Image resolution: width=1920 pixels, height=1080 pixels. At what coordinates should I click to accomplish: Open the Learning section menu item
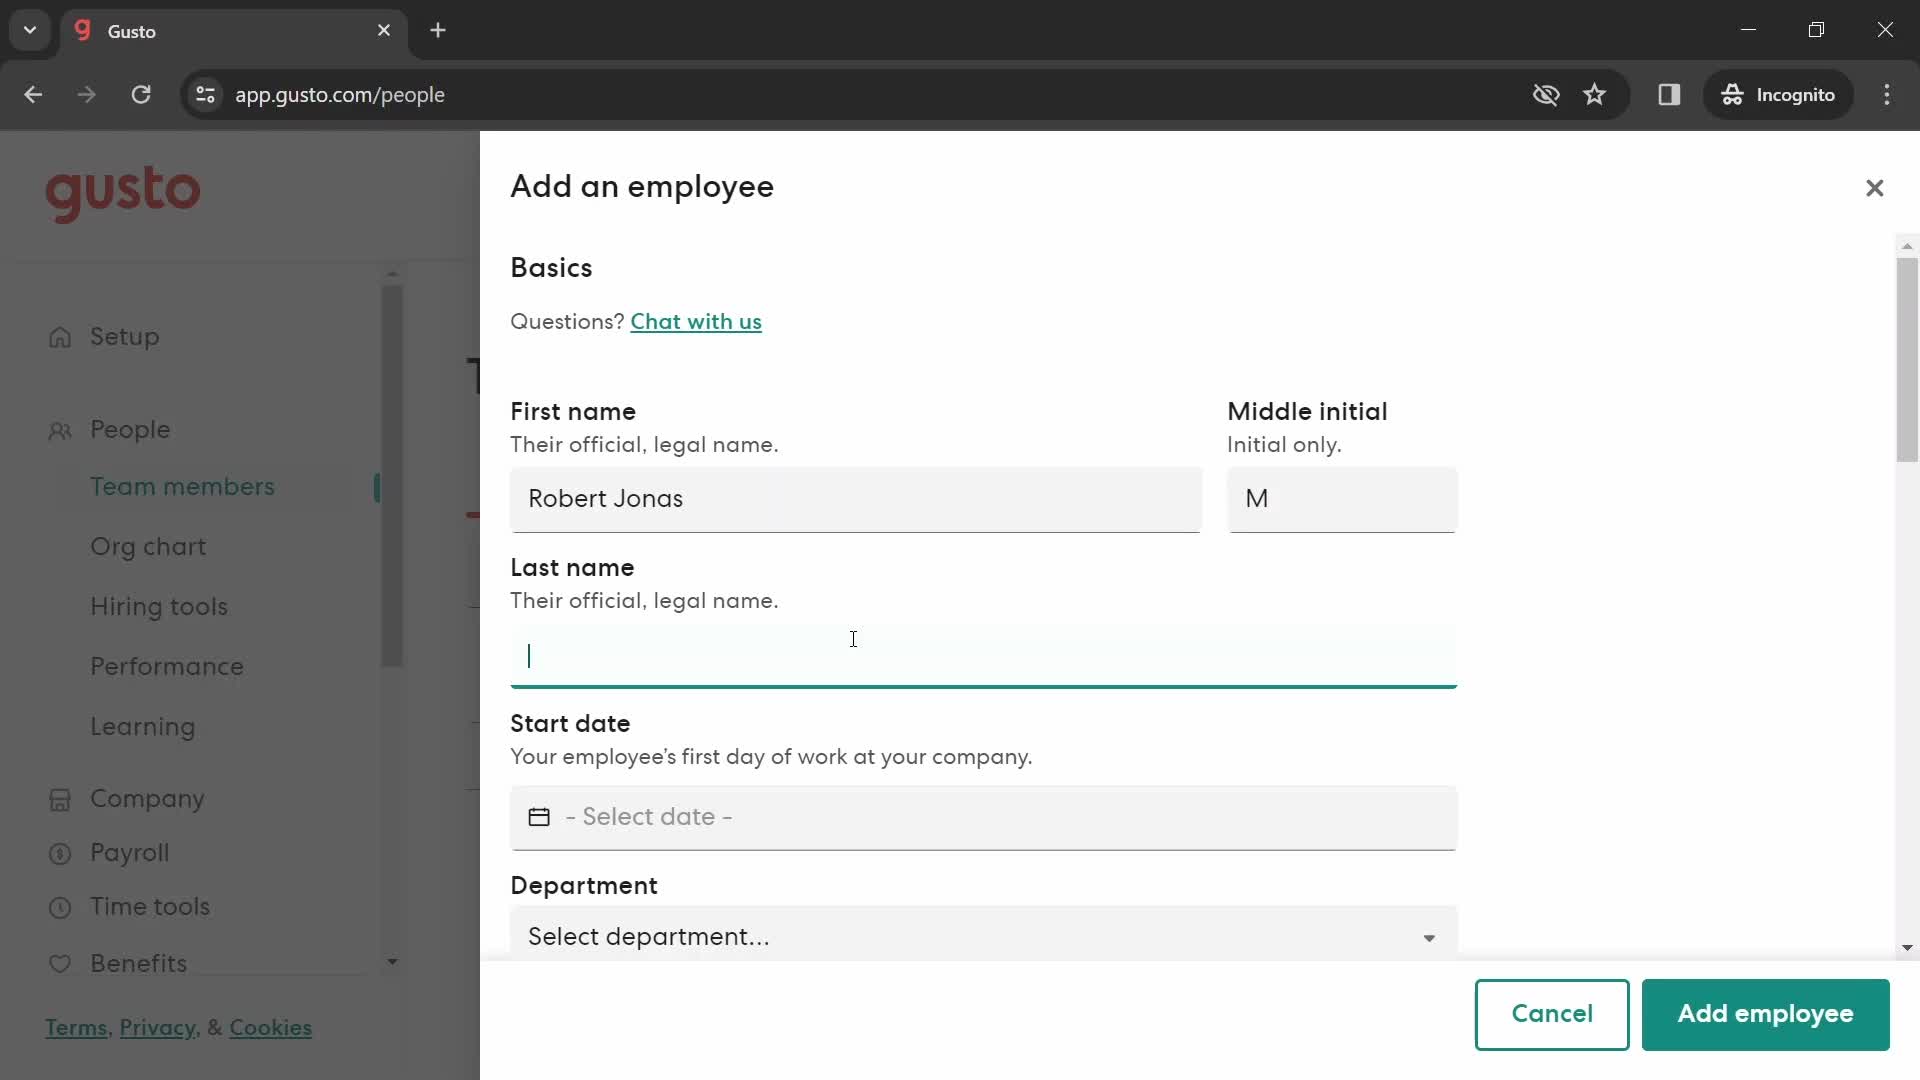point(142,727)
